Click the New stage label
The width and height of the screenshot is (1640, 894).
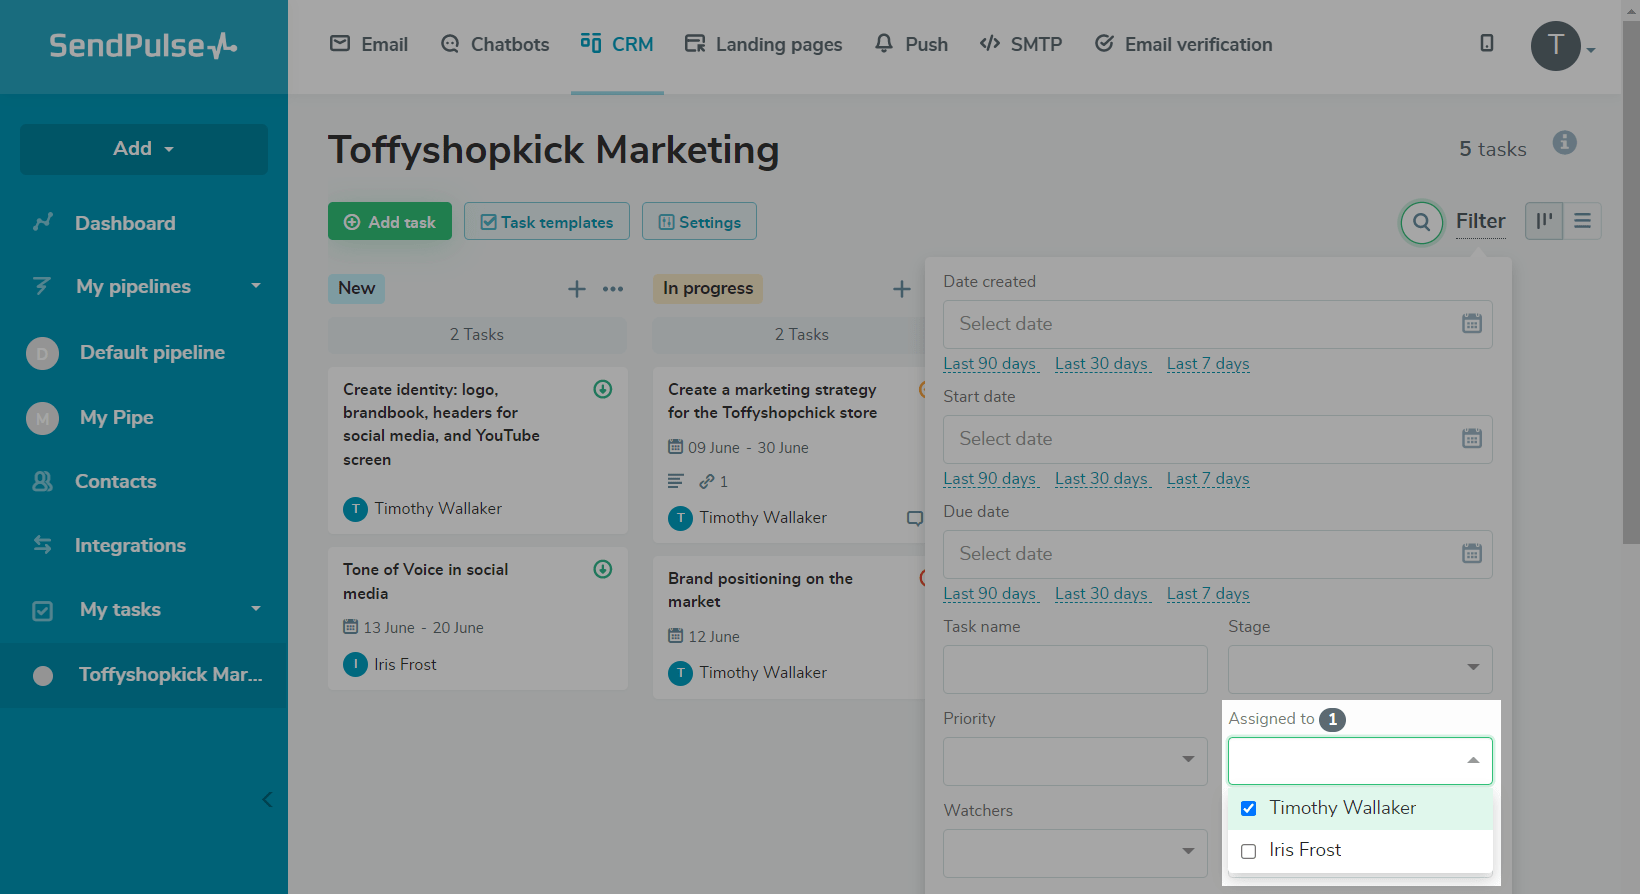(x=356, y=288)
